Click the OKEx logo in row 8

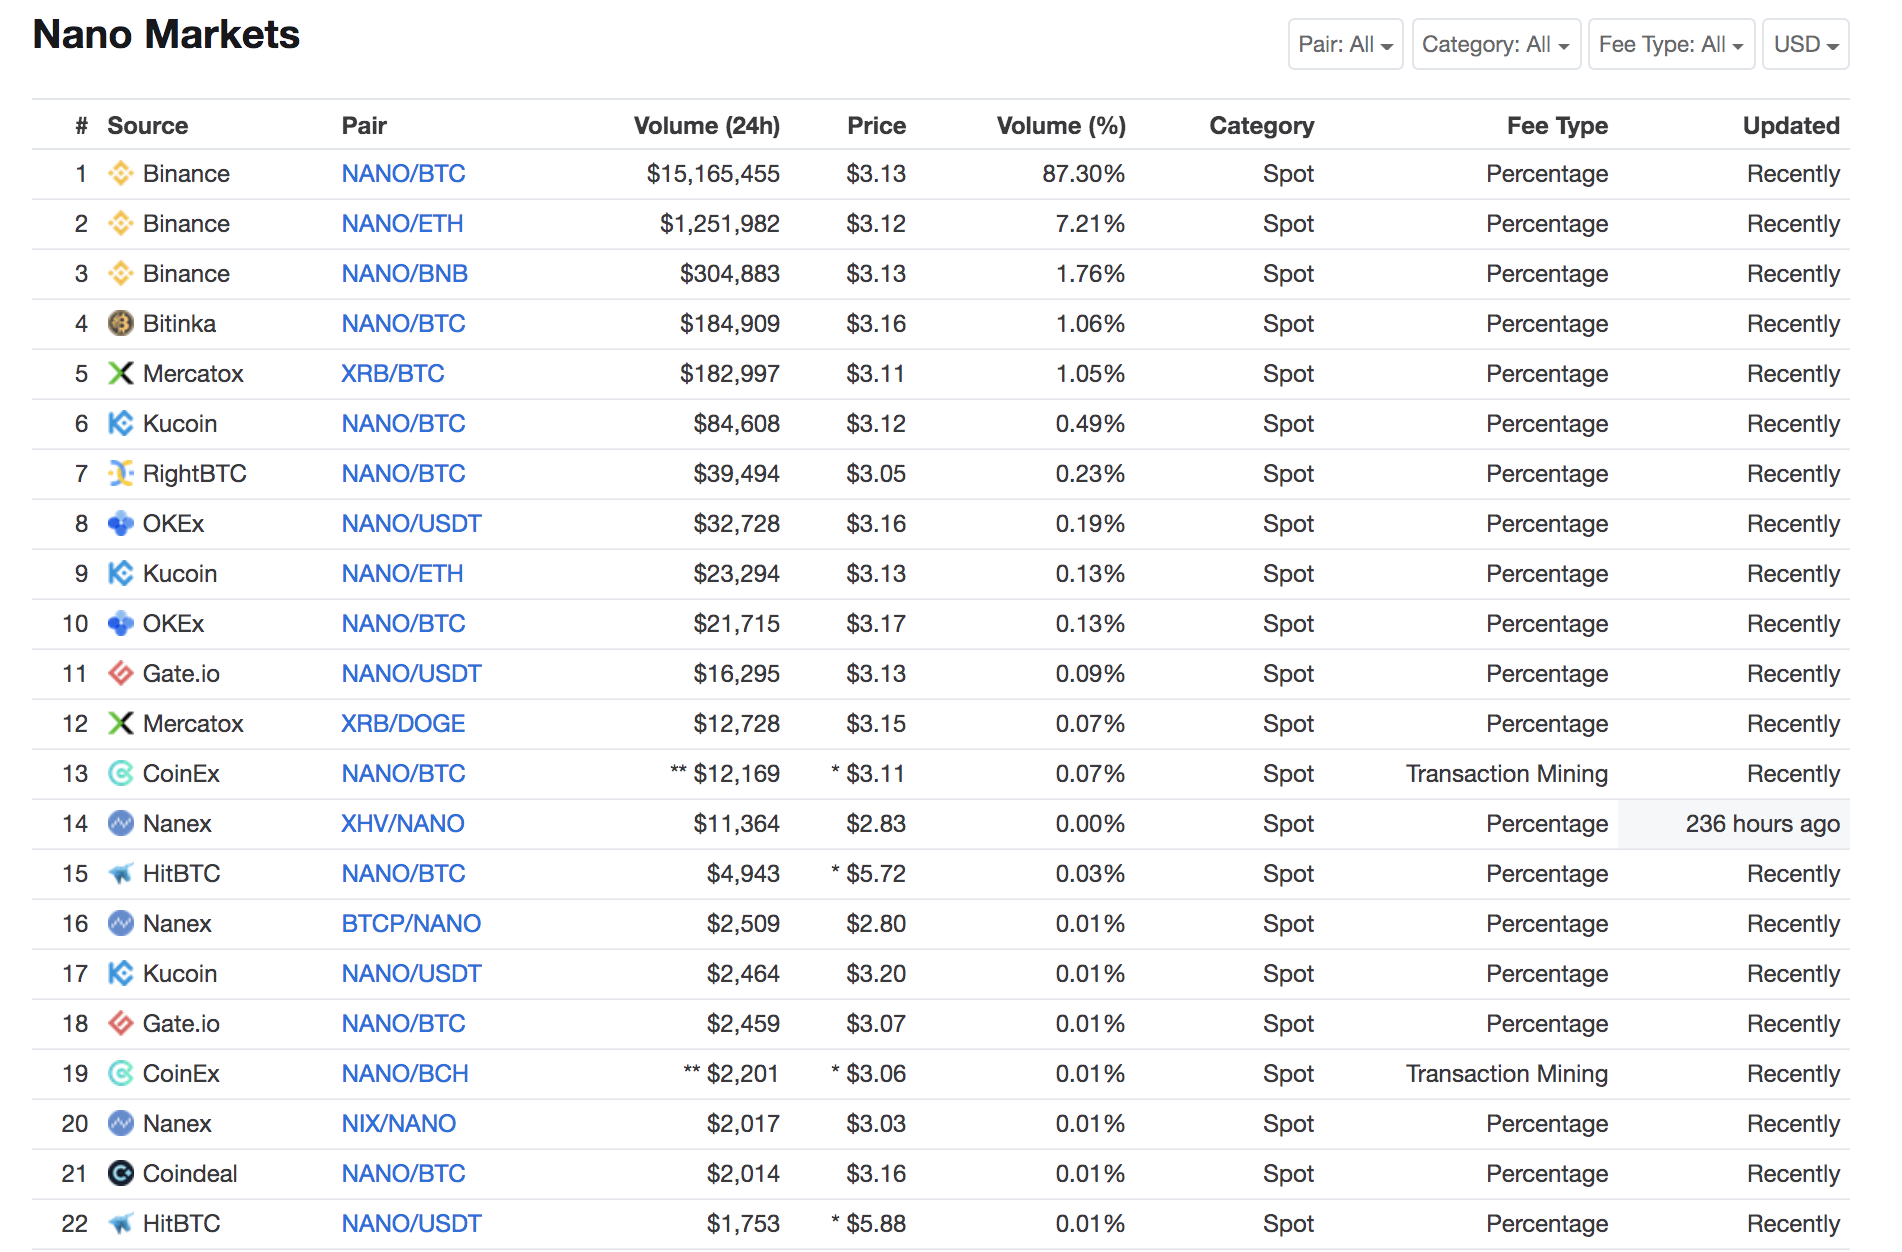[121, 524]
